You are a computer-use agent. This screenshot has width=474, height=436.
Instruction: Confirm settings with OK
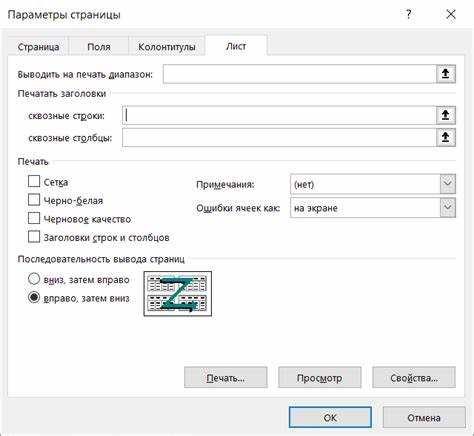coord(330,417)
